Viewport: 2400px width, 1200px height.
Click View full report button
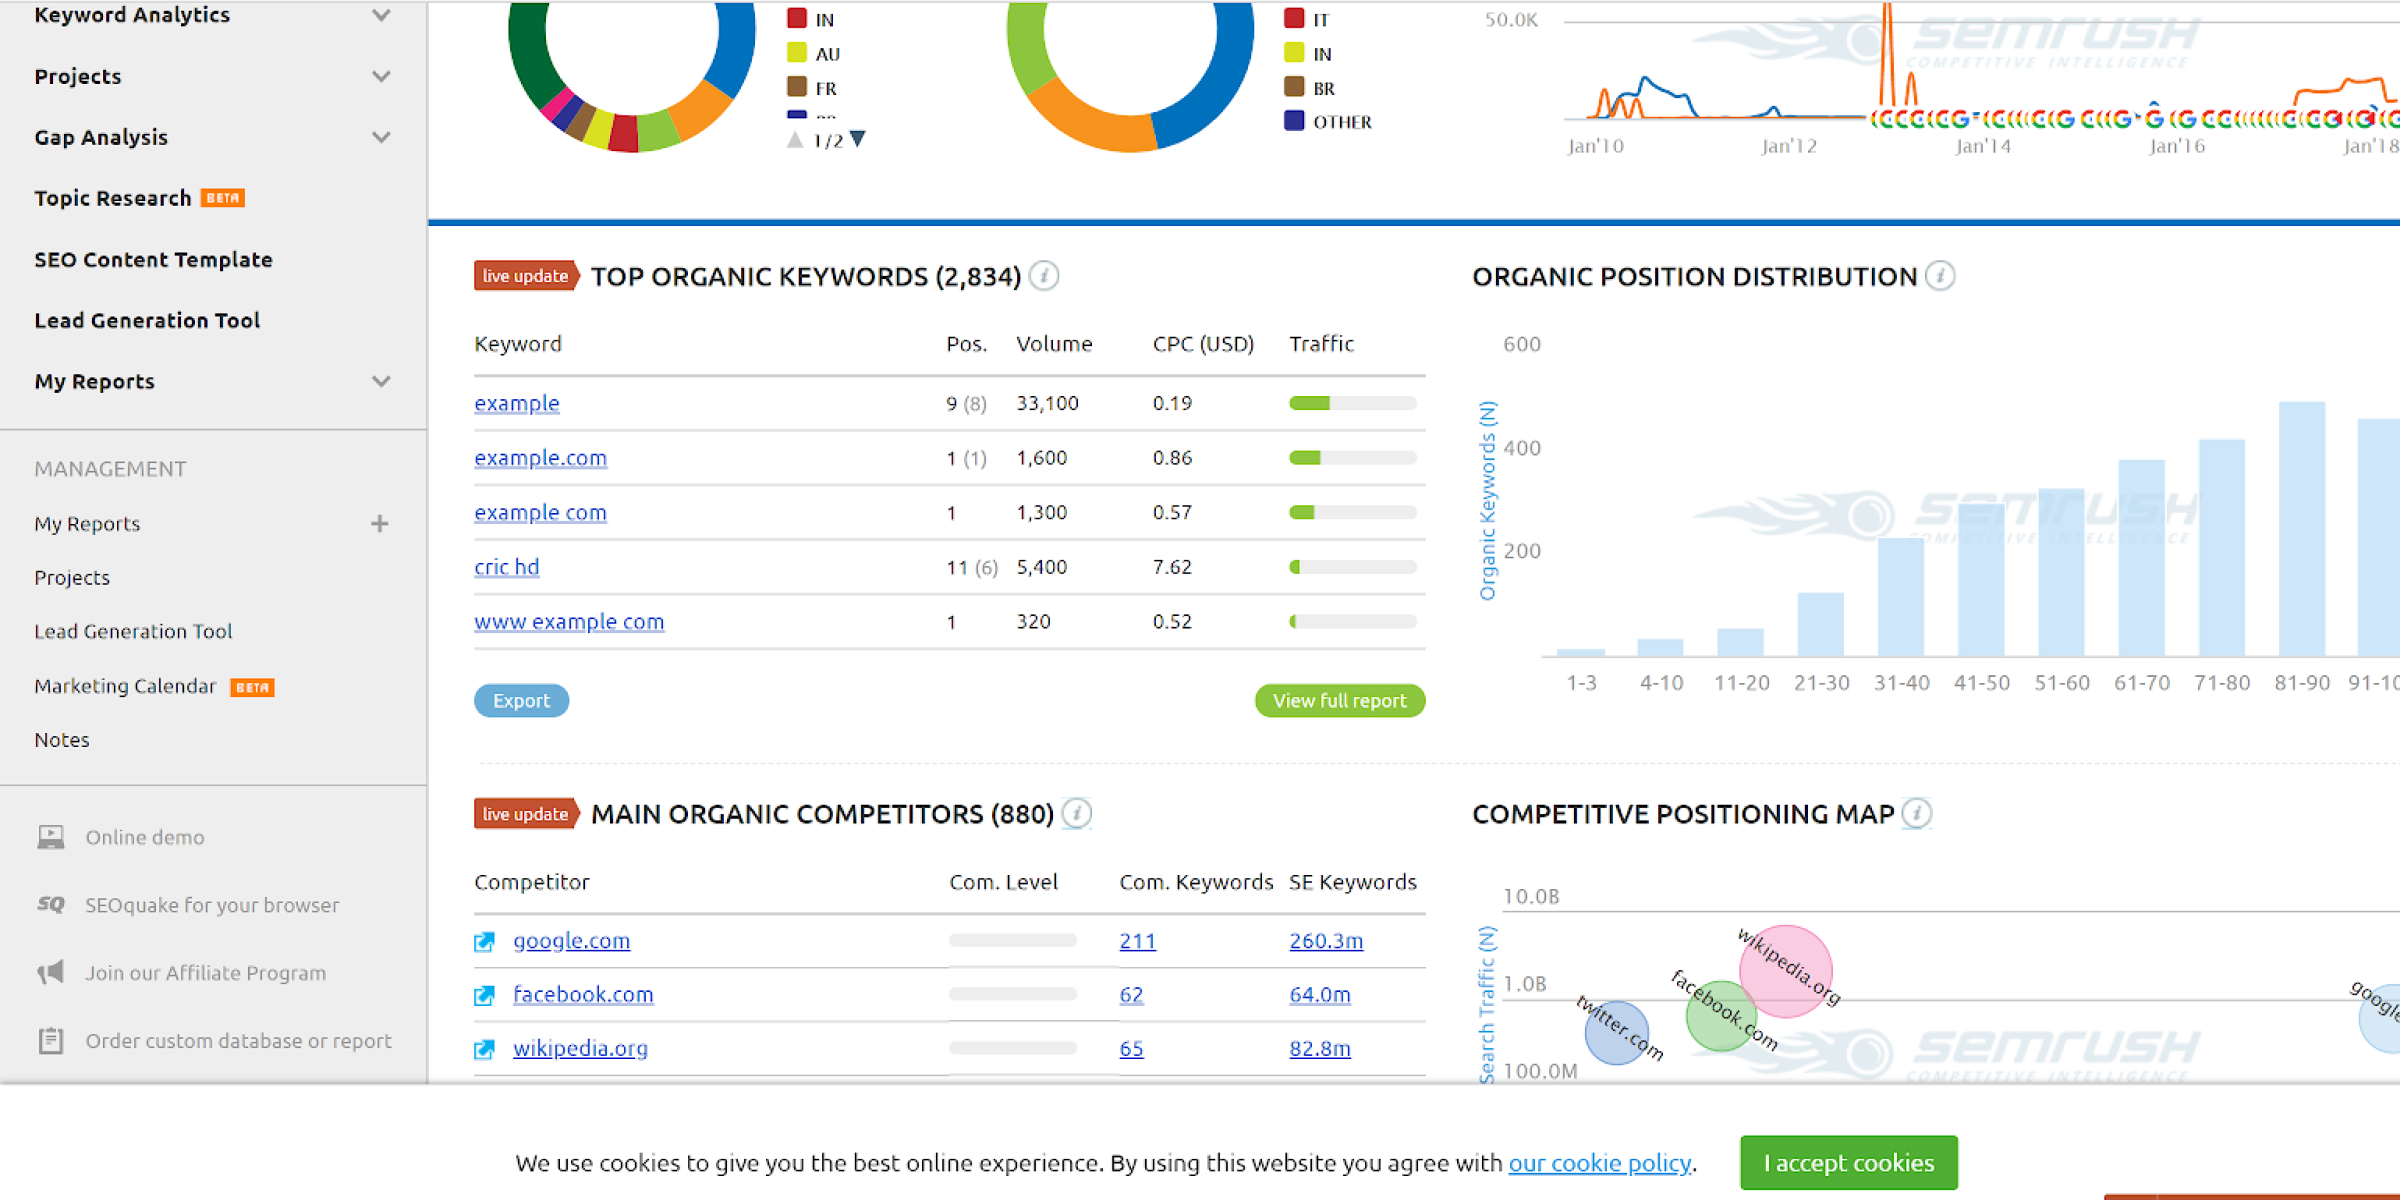click(x=1339, y=701)
